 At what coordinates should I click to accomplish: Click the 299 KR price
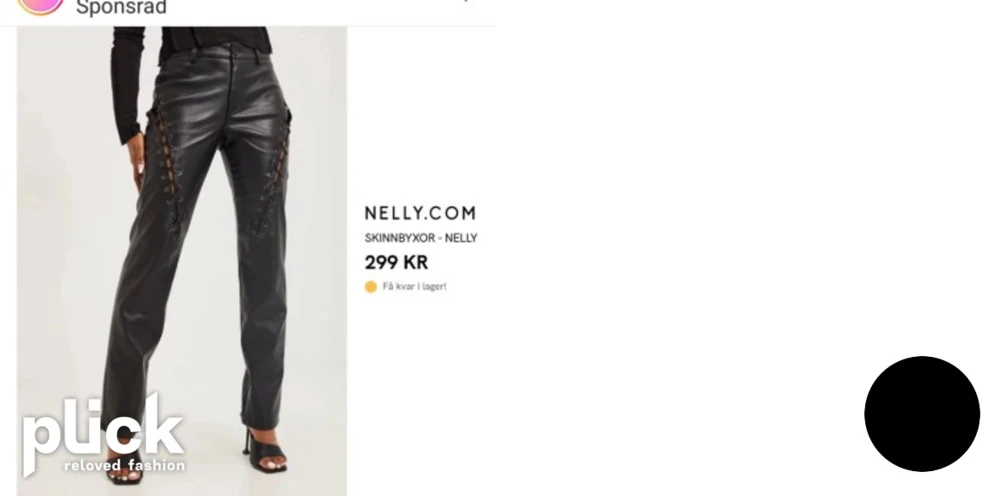396,263
